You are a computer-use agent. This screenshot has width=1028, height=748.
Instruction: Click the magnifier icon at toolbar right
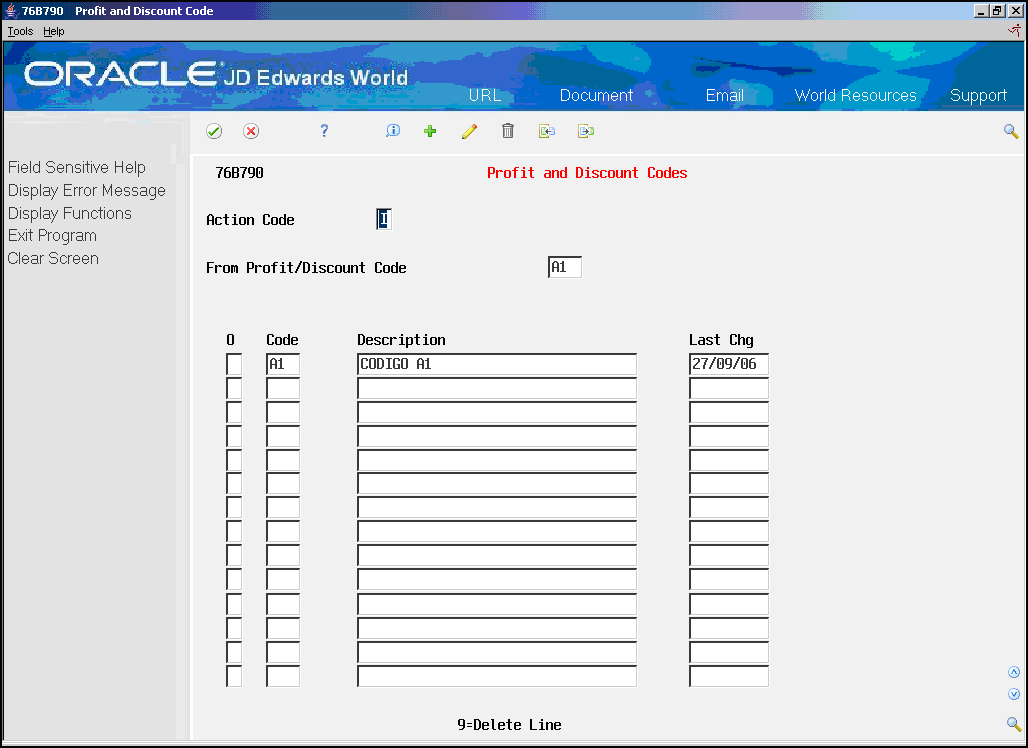(x=1011, y=131)
